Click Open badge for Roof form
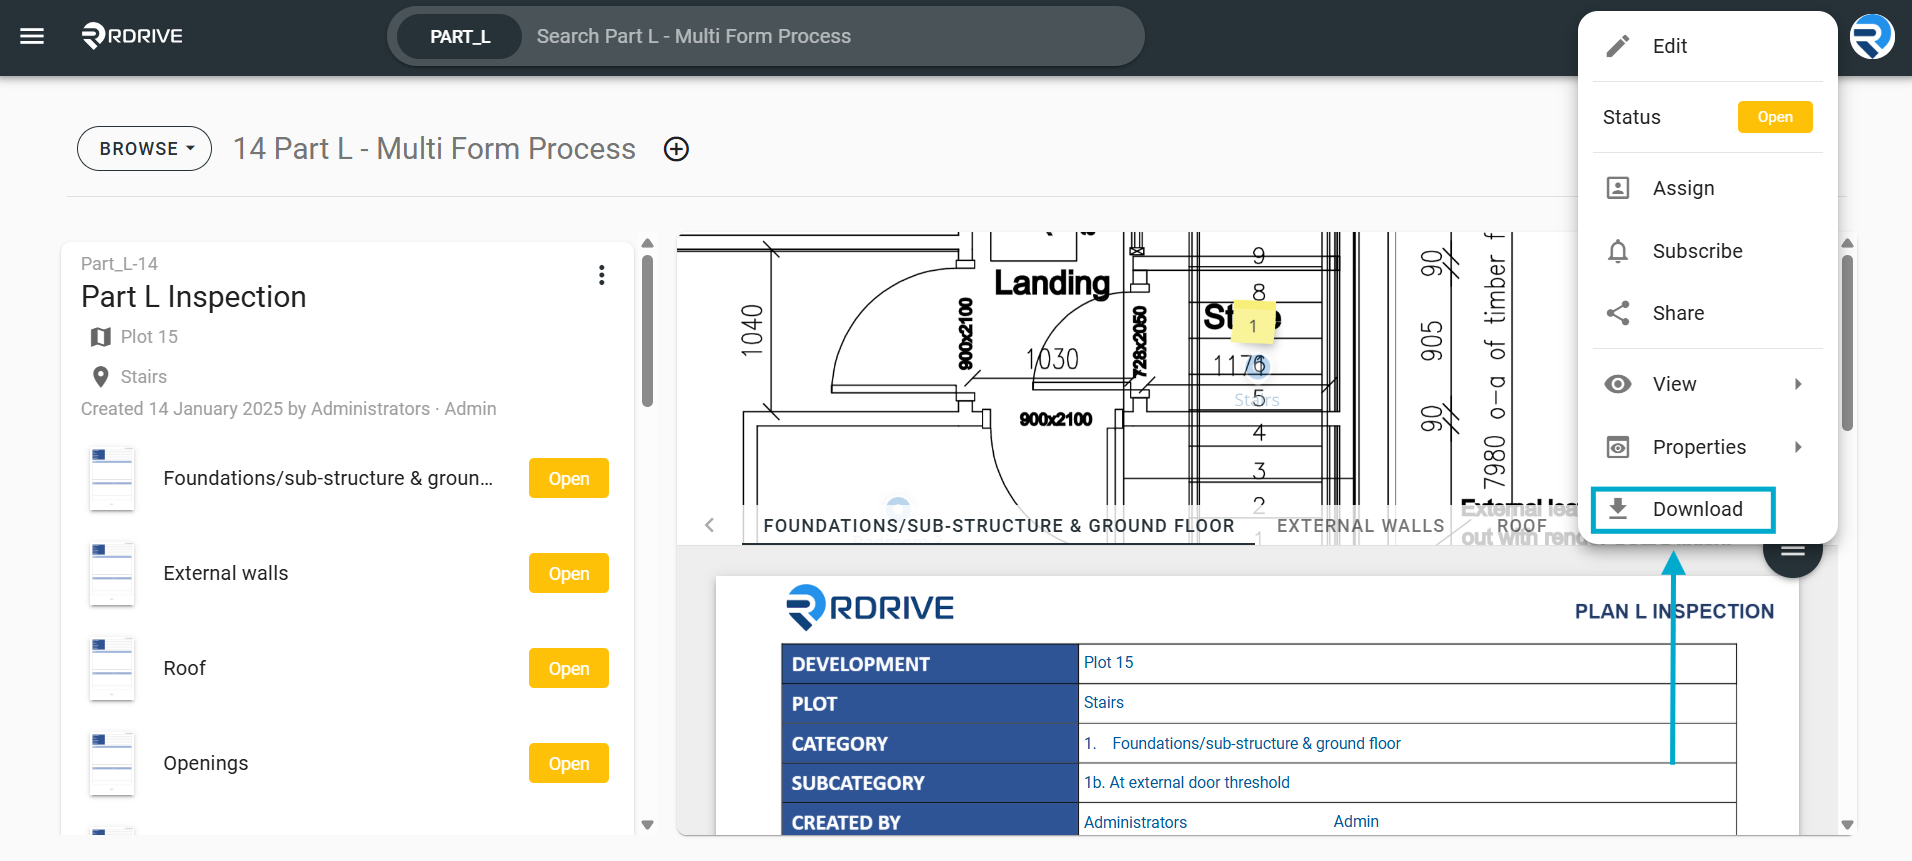 tap(569, 669)
